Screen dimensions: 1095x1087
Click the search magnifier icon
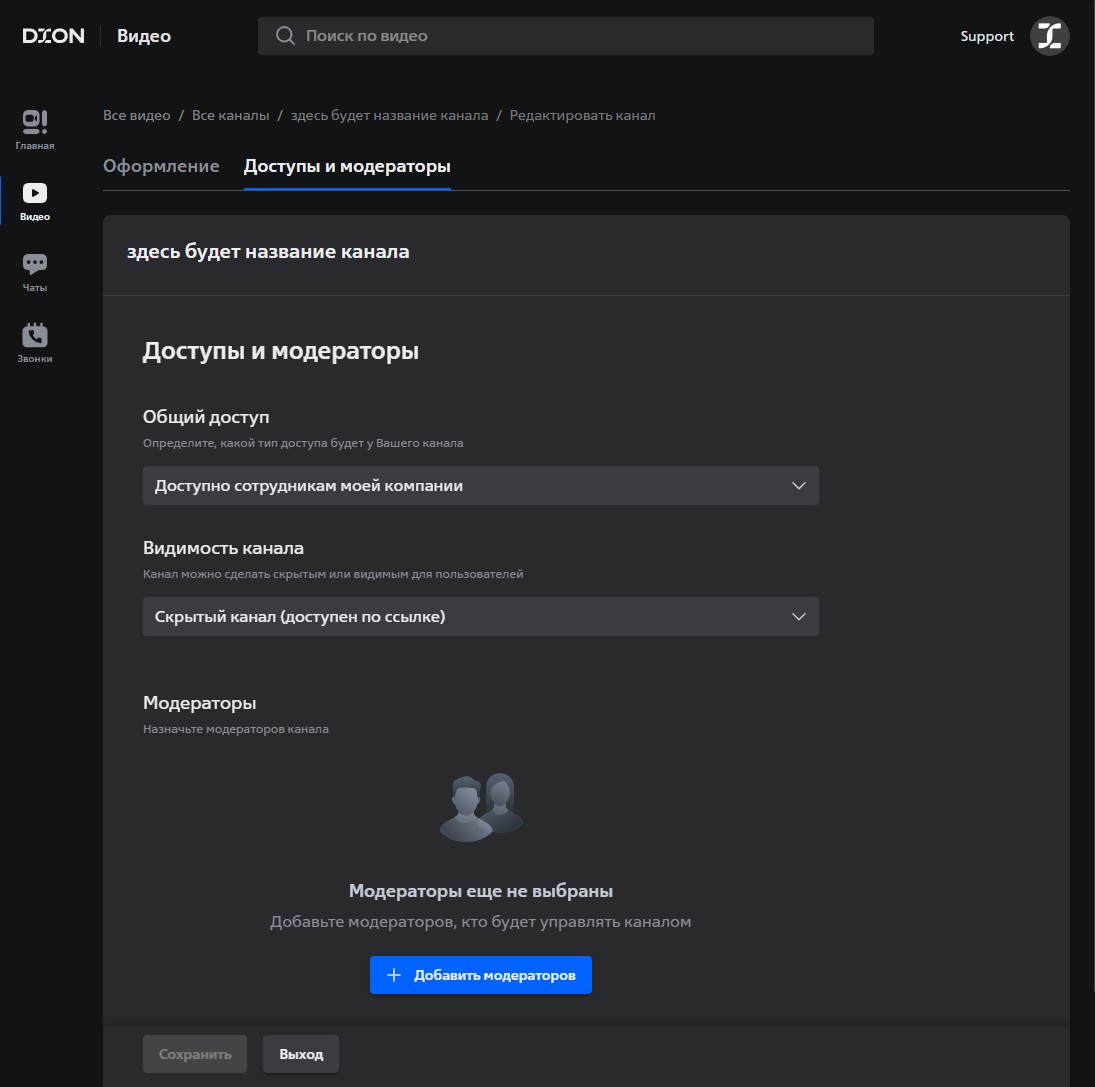click(285, 36)
